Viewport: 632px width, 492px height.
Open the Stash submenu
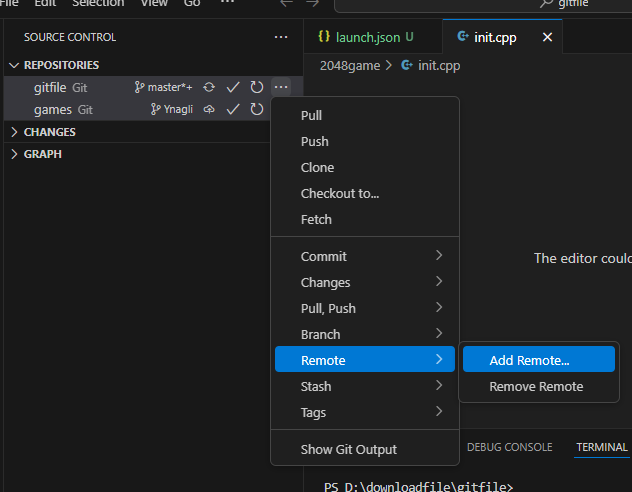click(x=365, y=386)
